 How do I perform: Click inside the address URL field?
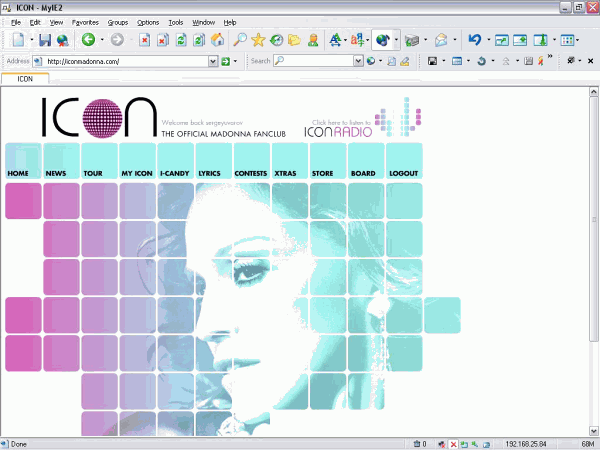click(126, 61)
